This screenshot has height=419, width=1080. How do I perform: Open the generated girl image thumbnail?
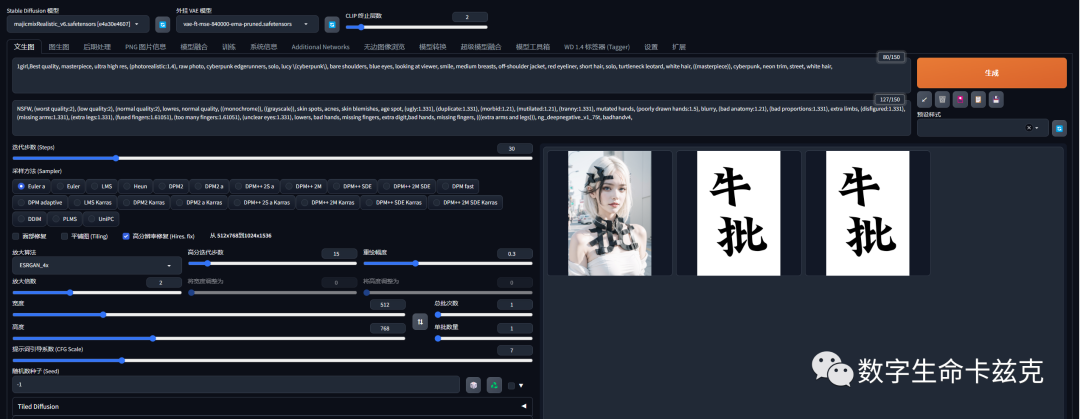click(x=610, y=213)
